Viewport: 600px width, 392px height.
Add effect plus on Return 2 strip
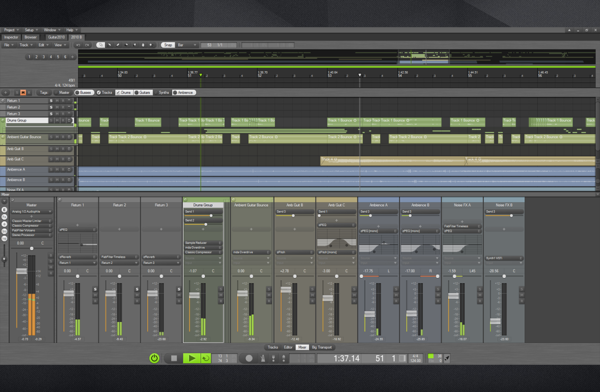coord(119,229)
